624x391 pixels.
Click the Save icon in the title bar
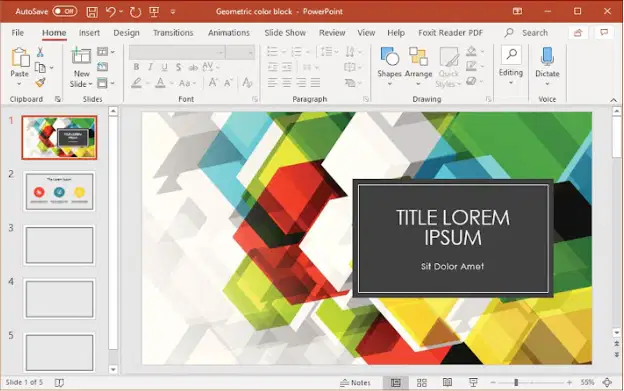(92, 12)
